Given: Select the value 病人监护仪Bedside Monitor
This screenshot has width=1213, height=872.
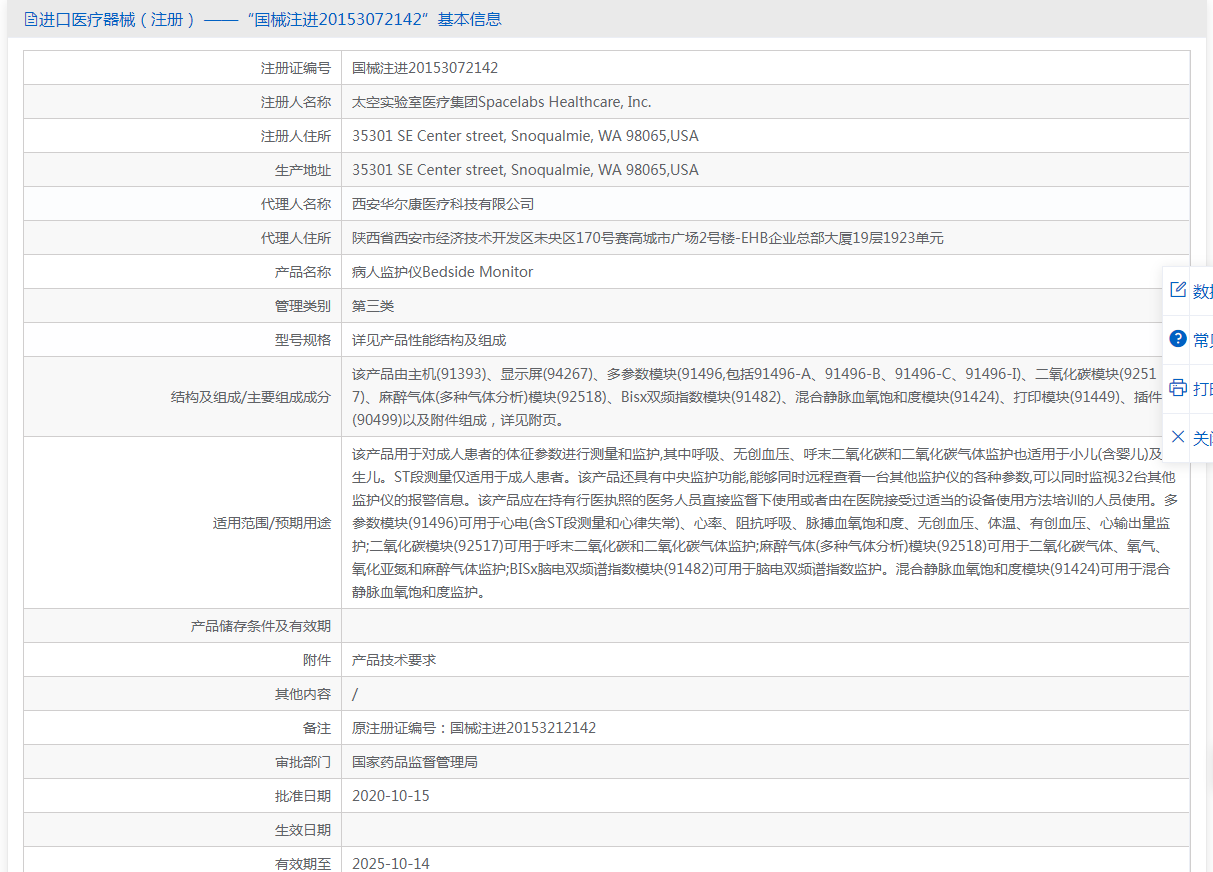Looking at the screenshot, I should coord(443,272).
